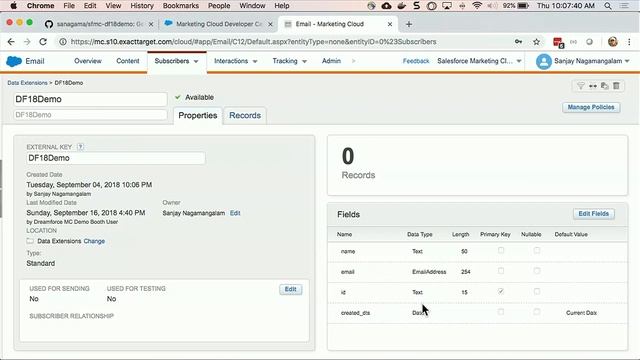Click the DF18Demo description input field
640x360 pixels.
[x=90, y=115]
